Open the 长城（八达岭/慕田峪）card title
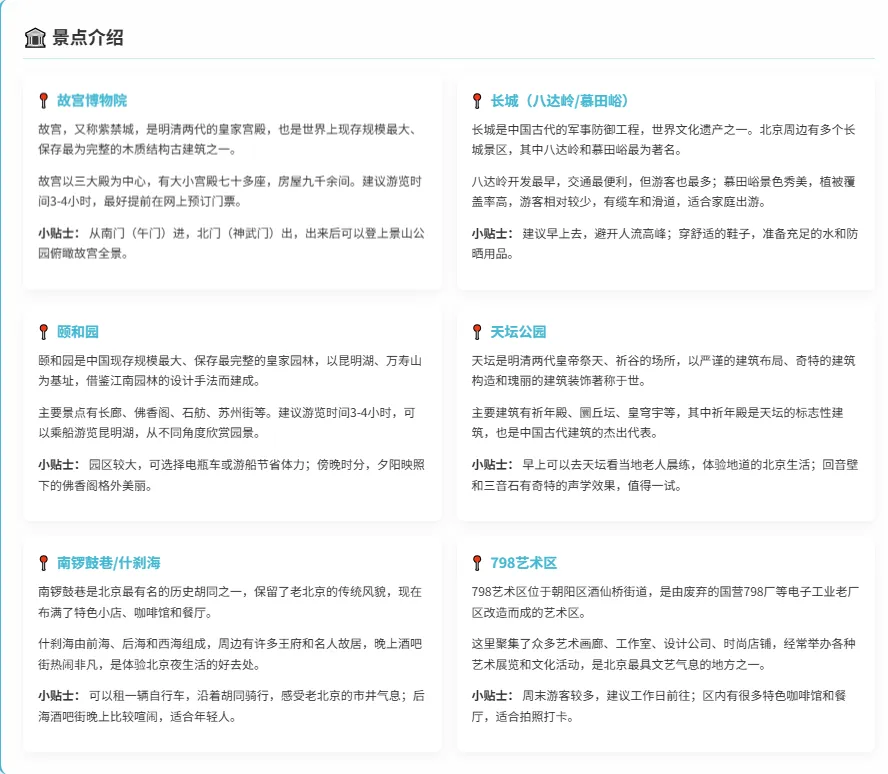This screenshot has height=774, width=888. pos(560,101)
